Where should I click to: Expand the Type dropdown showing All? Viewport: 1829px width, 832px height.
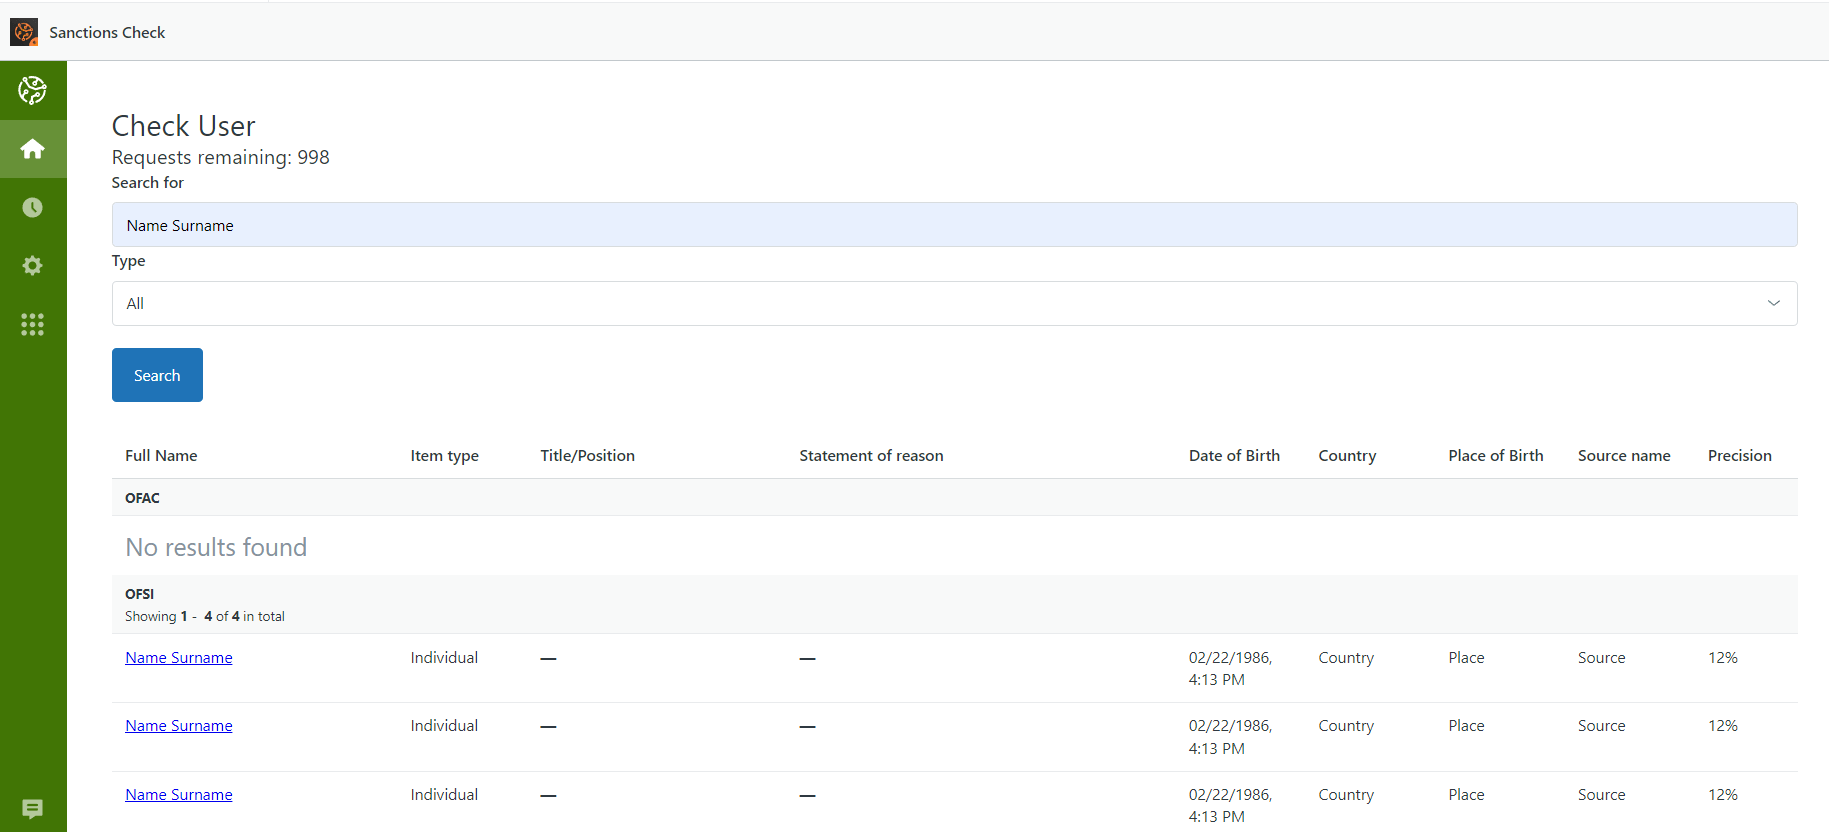point(954,303)
